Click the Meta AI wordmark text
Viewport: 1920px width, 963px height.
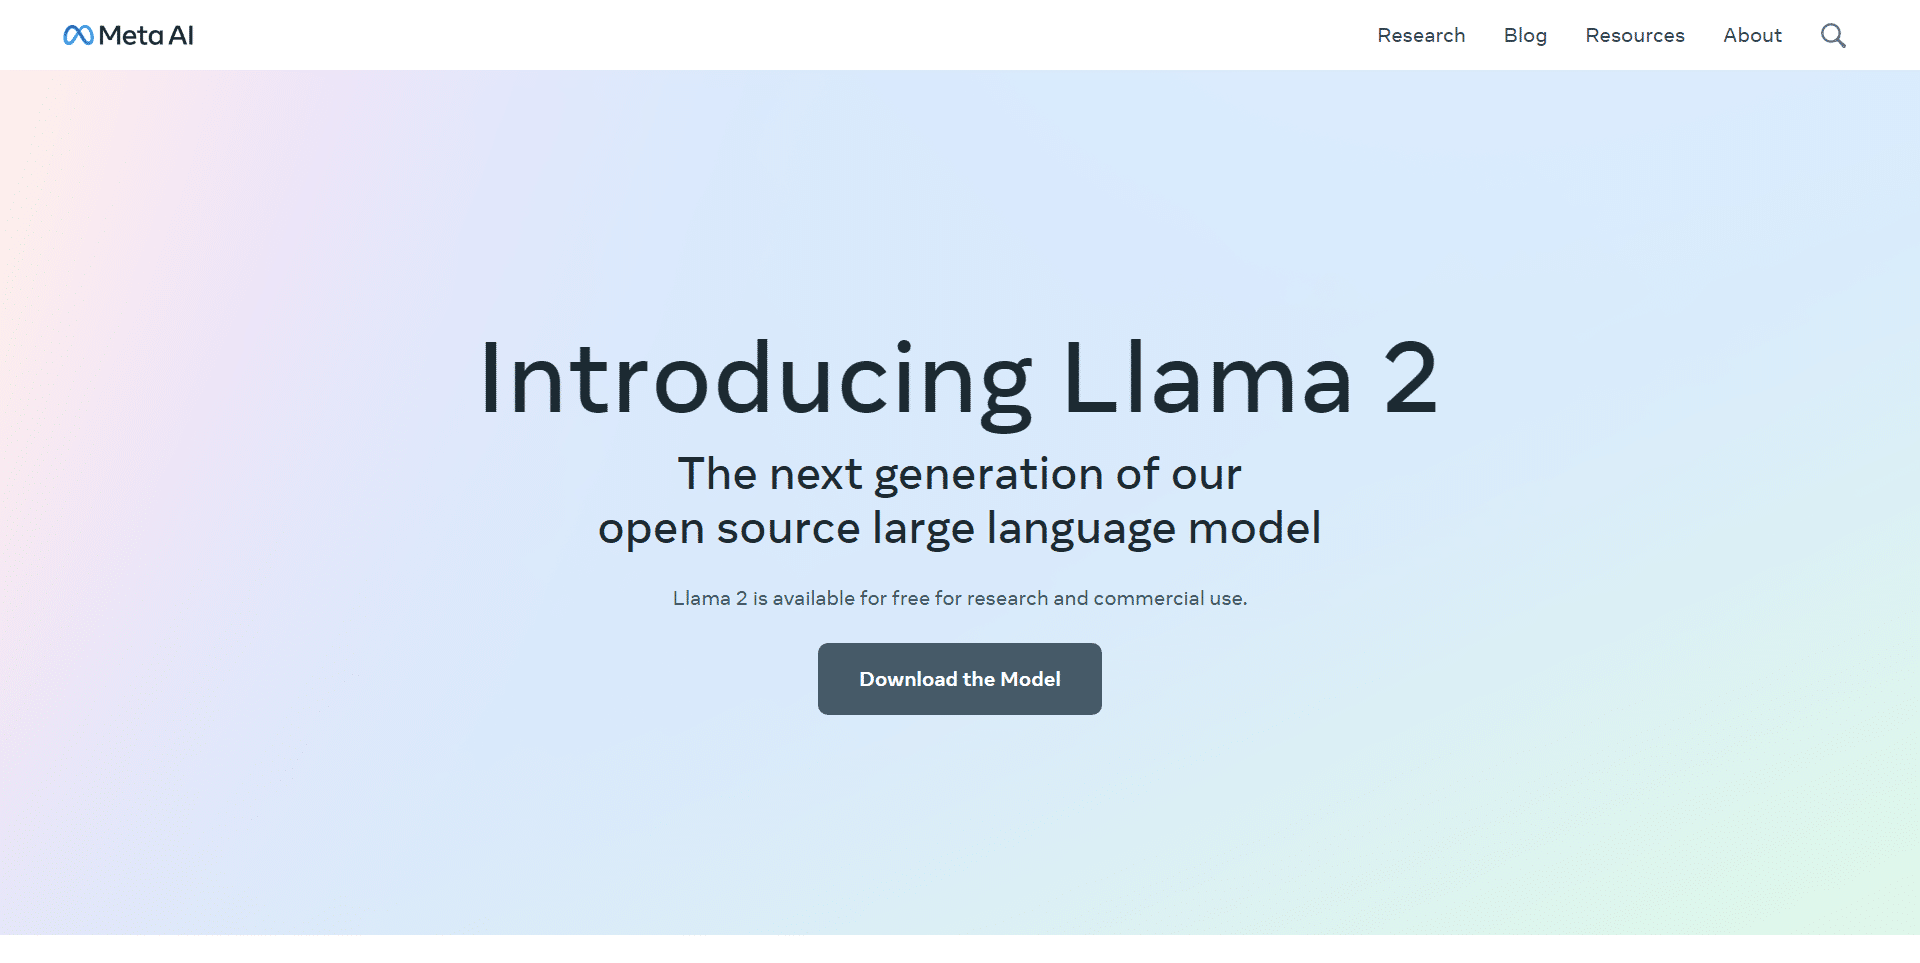click(146, 36)
